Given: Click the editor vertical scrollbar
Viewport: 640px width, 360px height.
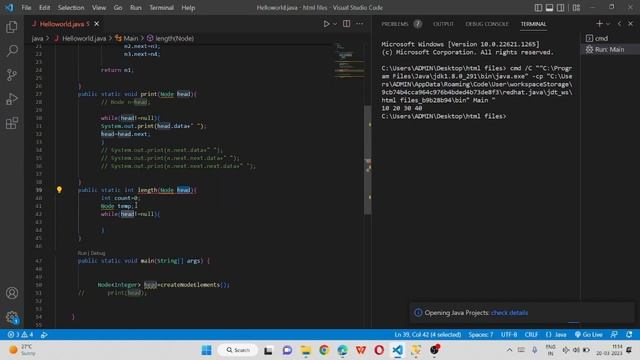Looking at the screenshot, I should [368, 160].
